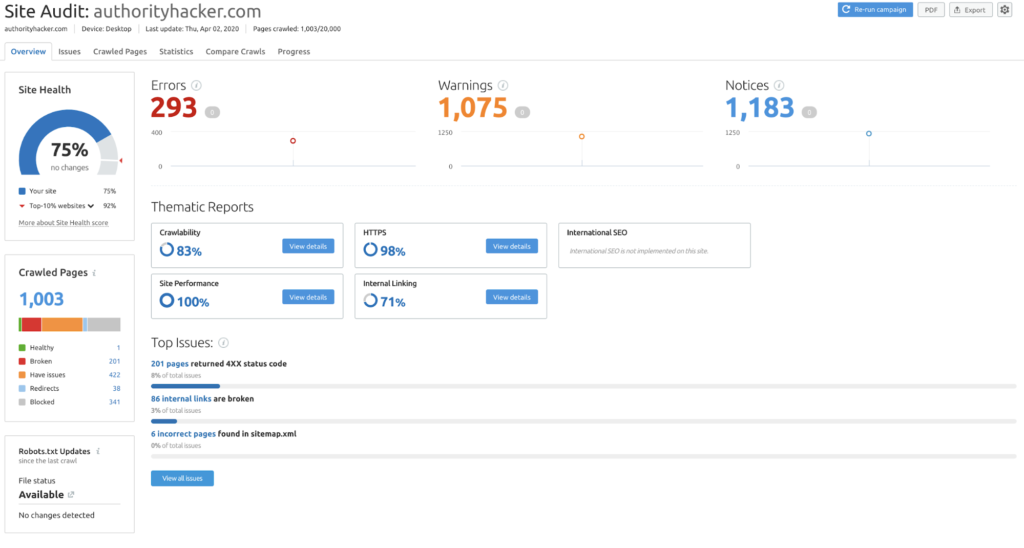
Task: Open the Crawled Pages tab
Action: click(x=120, y=52)
